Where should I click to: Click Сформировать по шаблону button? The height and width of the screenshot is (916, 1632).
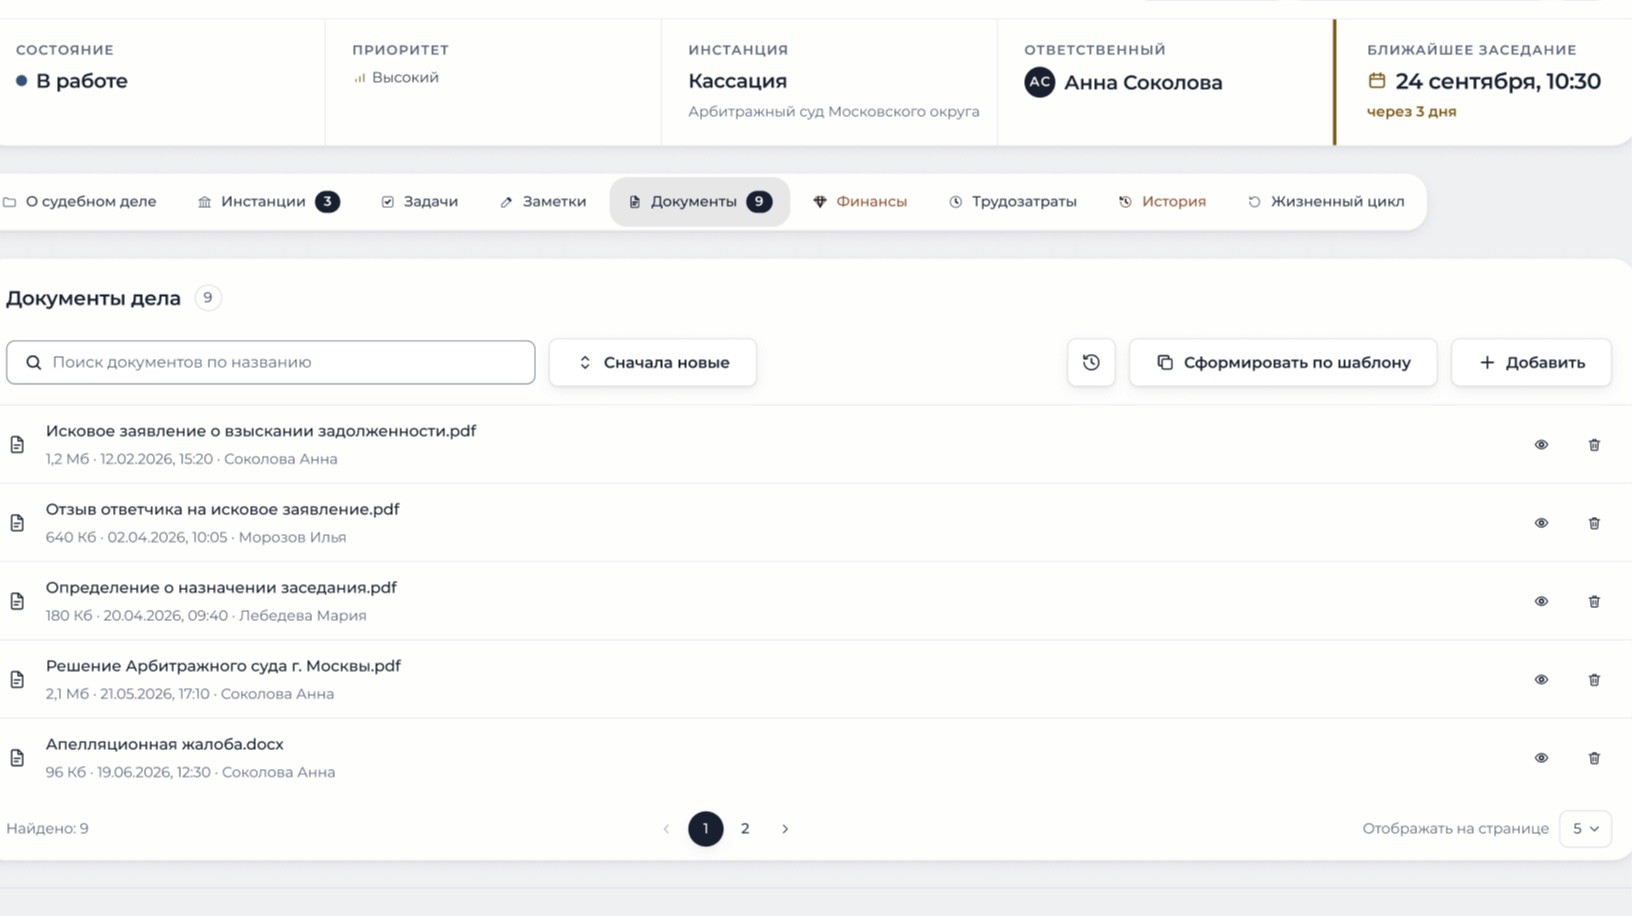coord(1283,362)
